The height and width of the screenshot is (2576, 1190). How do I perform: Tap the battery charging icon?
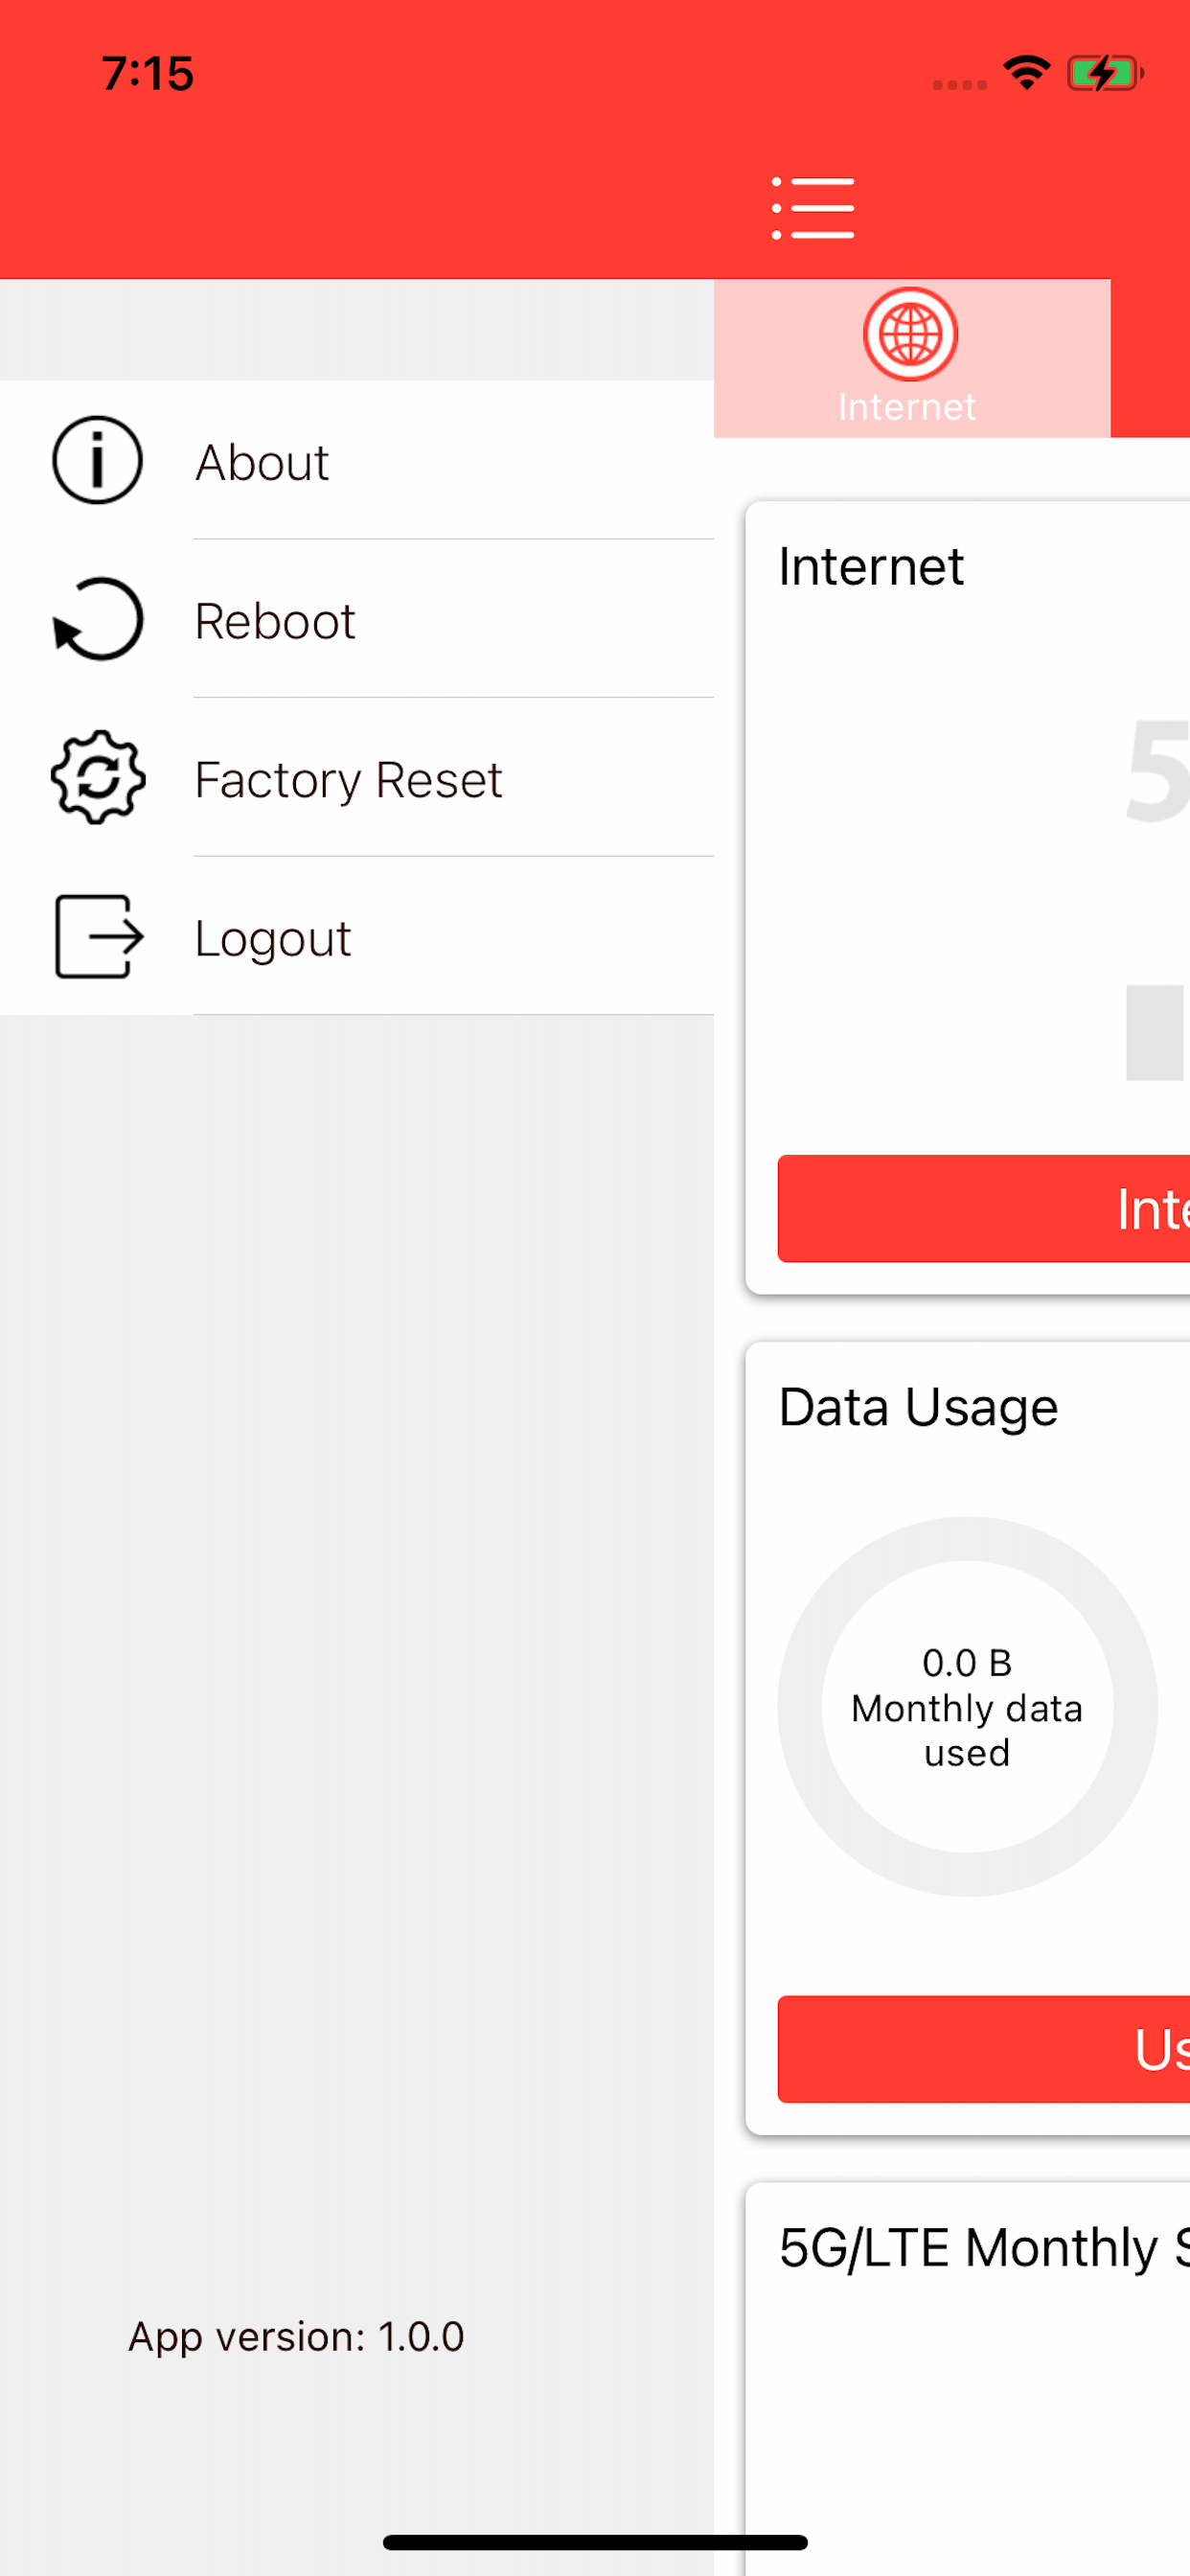tap(1105, 73)
